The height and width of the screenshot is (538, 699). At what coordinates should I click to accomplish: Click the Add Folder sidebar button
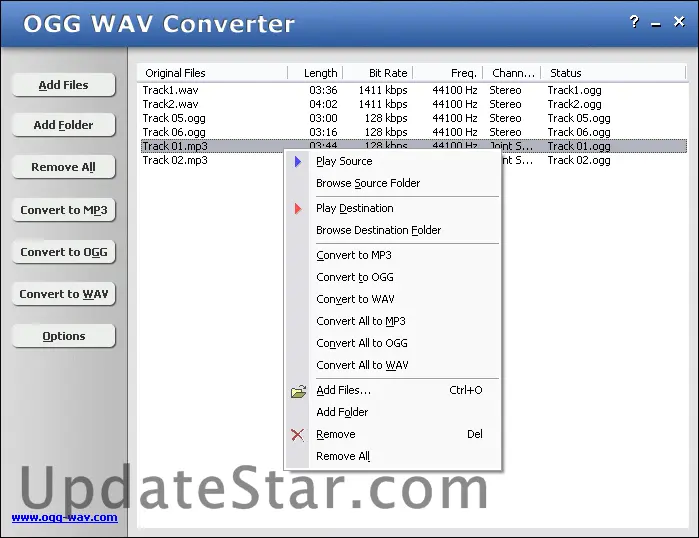tap(63, 125)
